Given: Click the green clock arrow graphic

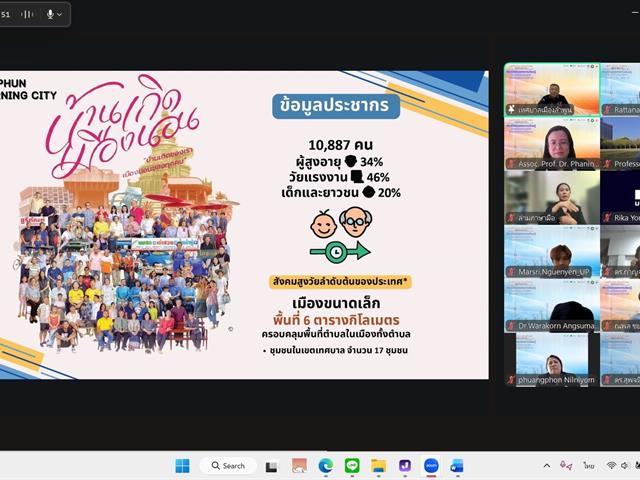Looking at the screenshot, I should (x=340, y=251).
